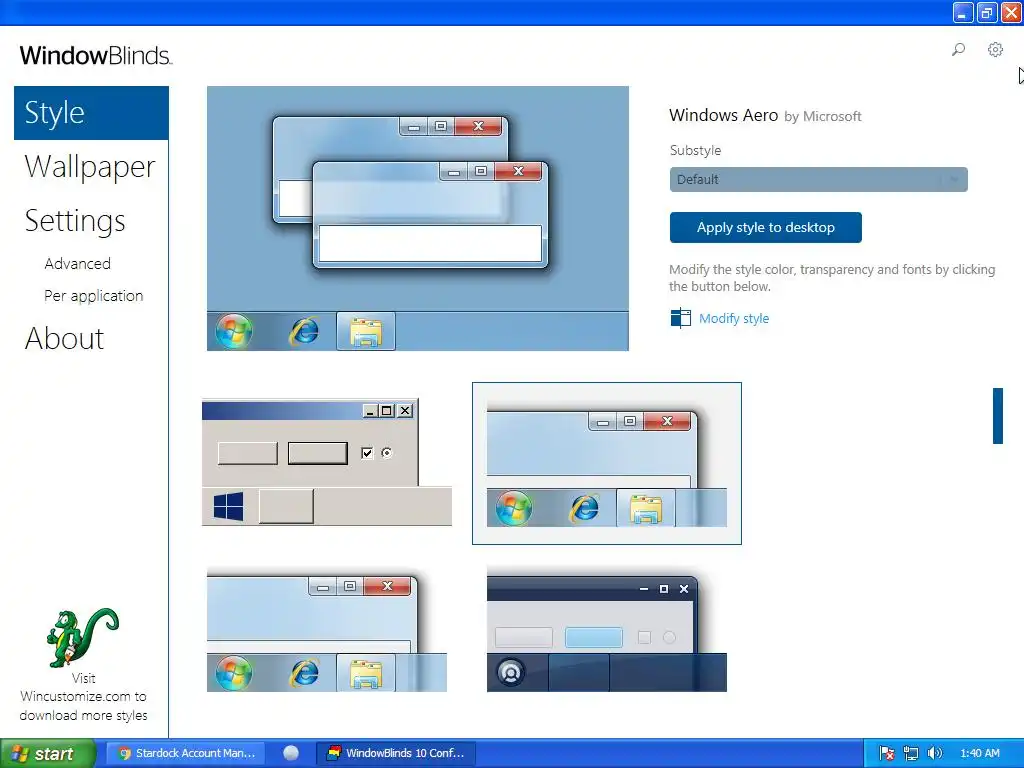The width and height of the screenshot is (1024, 768).
Task: Go to Advanced settings
Action: 78,263
